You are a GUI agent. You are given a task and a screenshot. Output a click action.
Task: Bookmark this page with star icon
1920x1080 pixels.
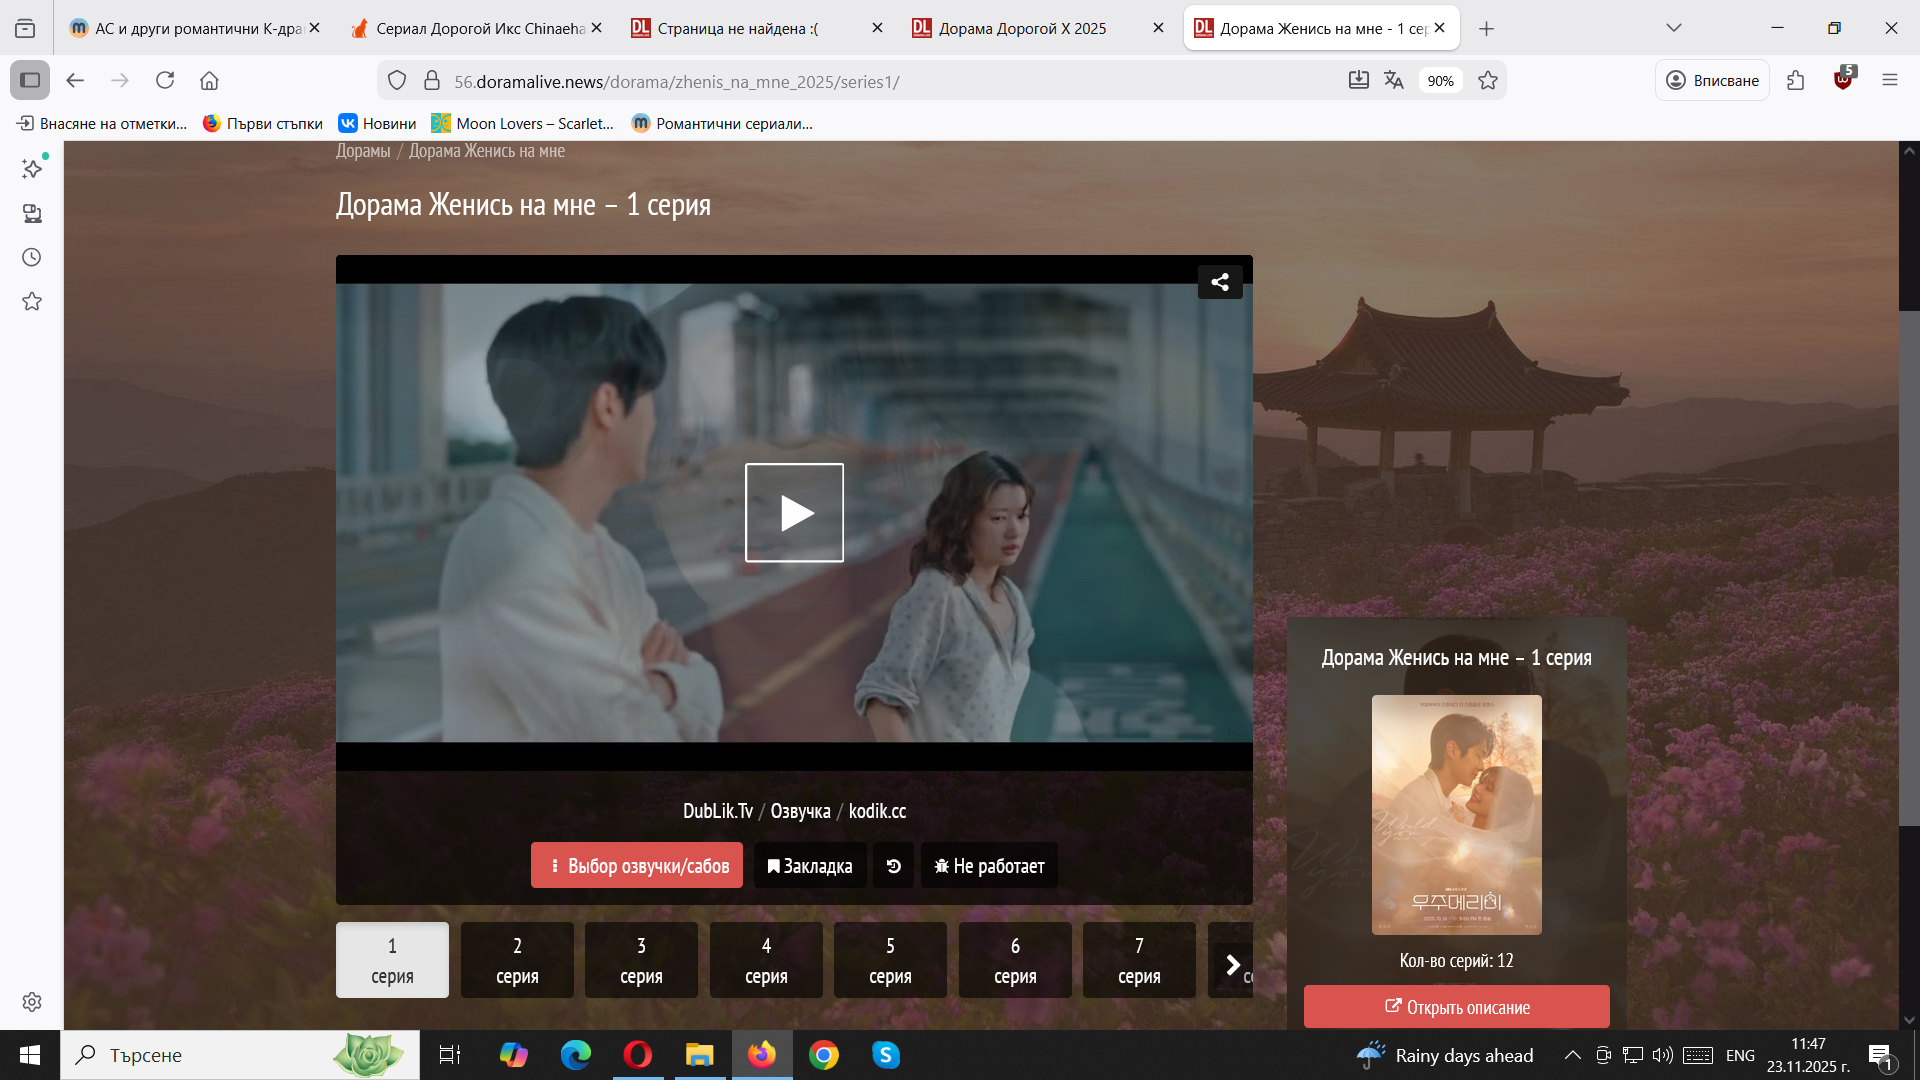click(1488, 81)
